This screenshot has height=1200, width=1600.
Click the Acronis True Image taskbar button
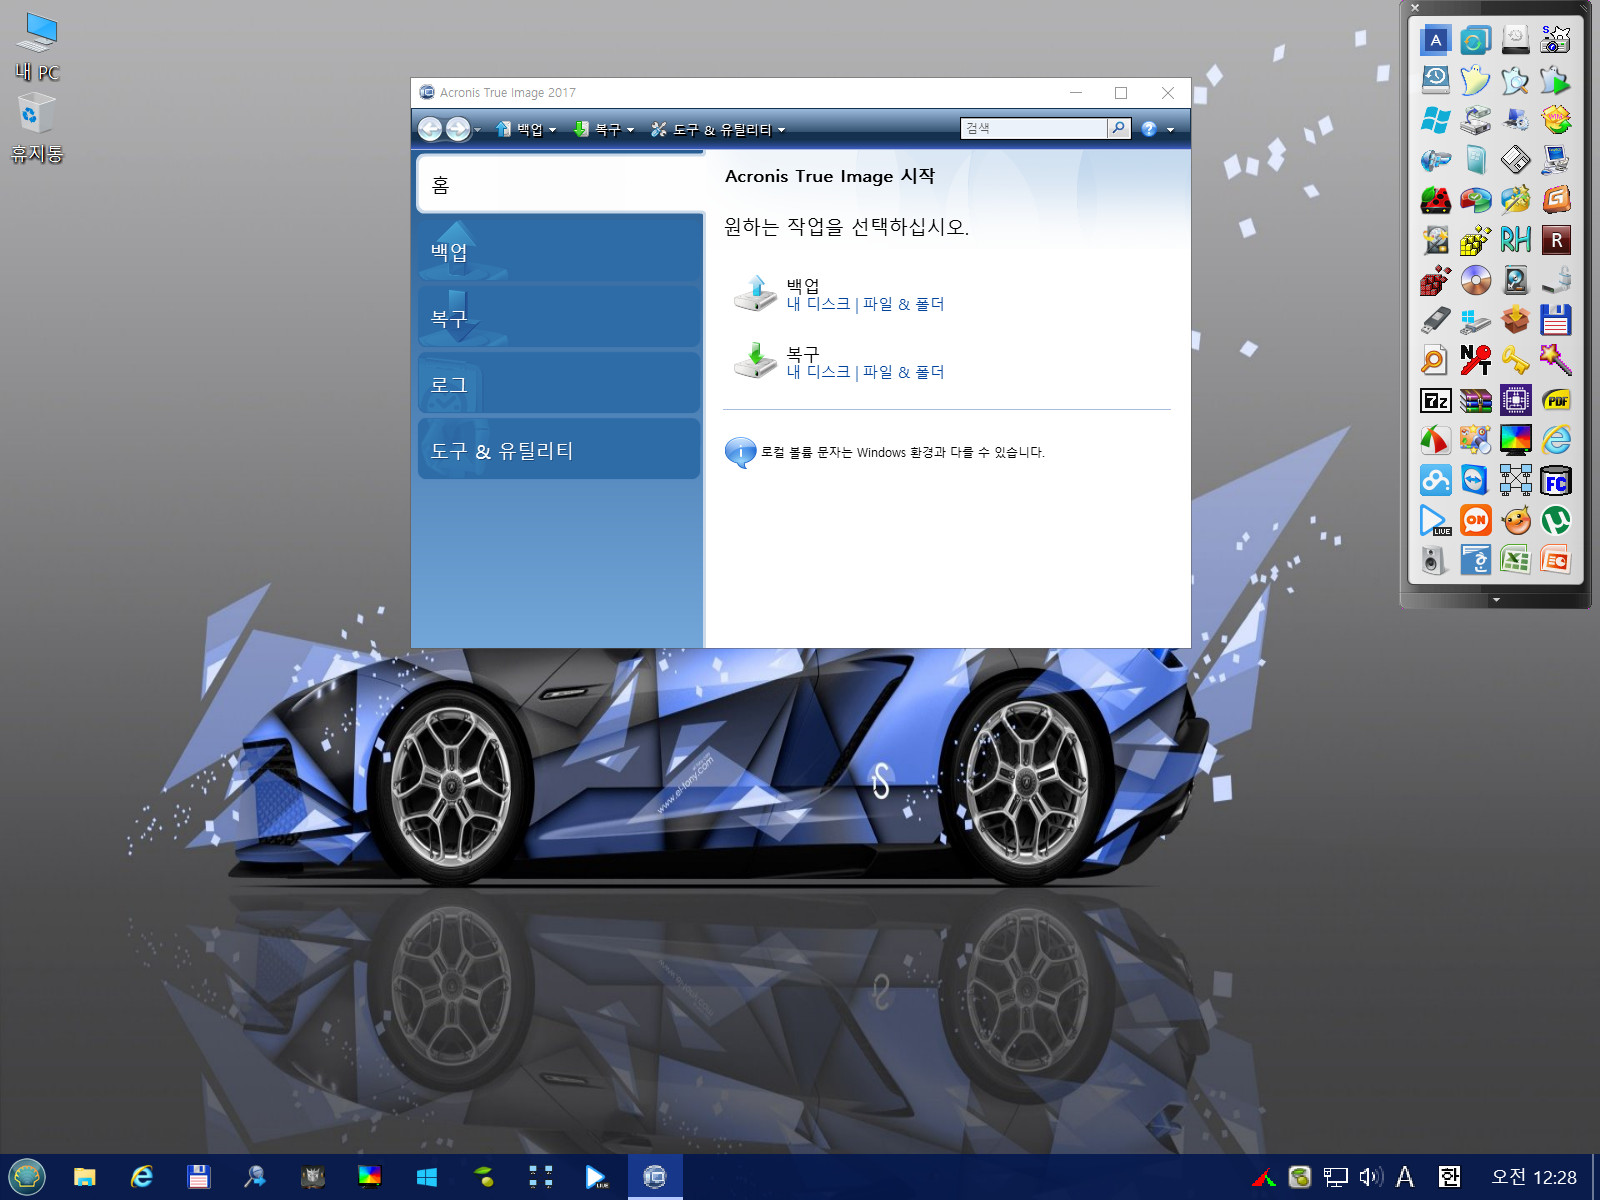(x=655, y=1177)
